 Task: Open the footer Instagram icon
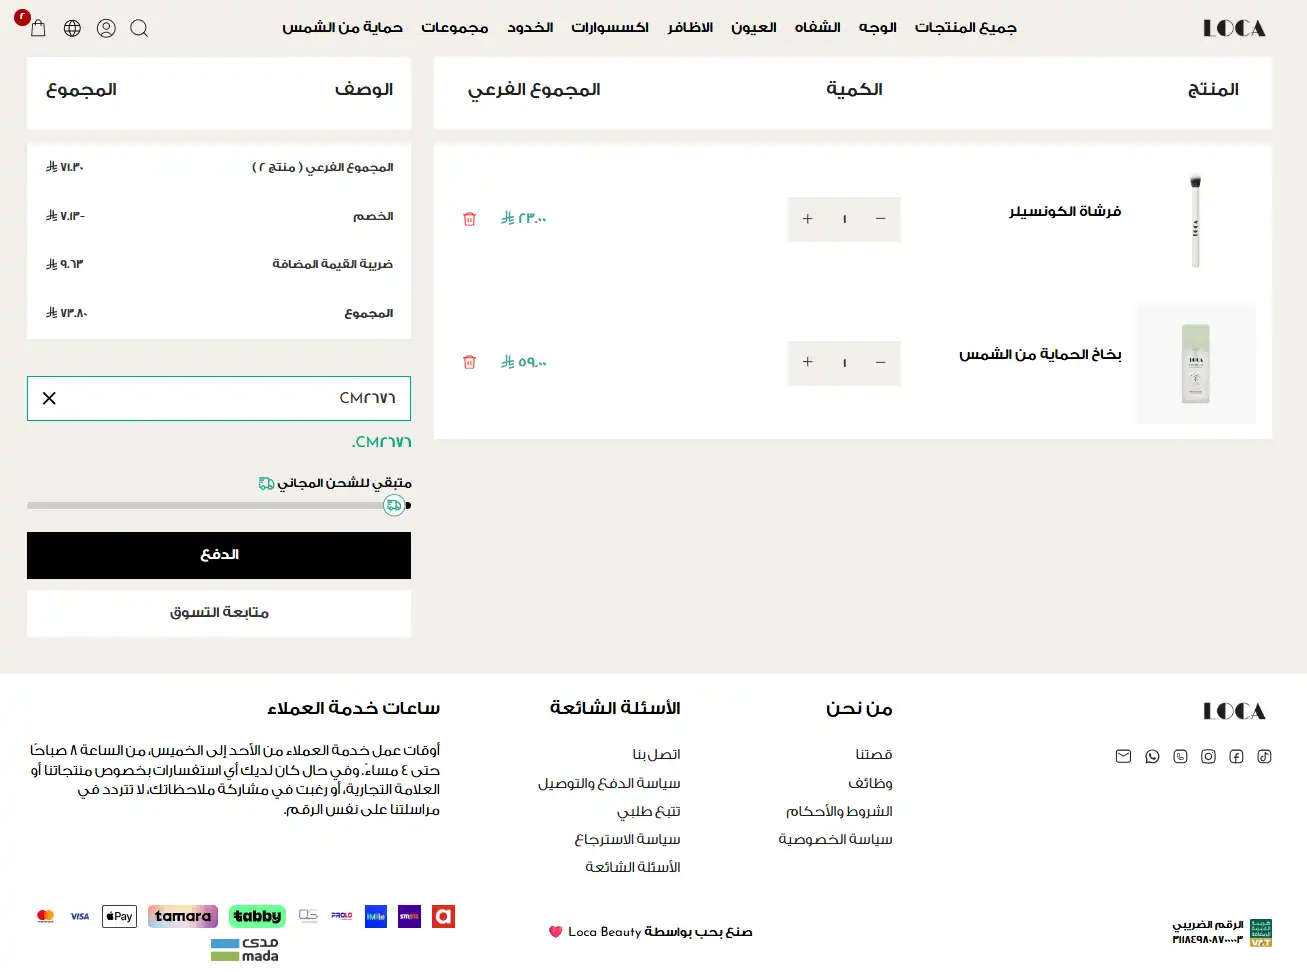point(1208,756)
